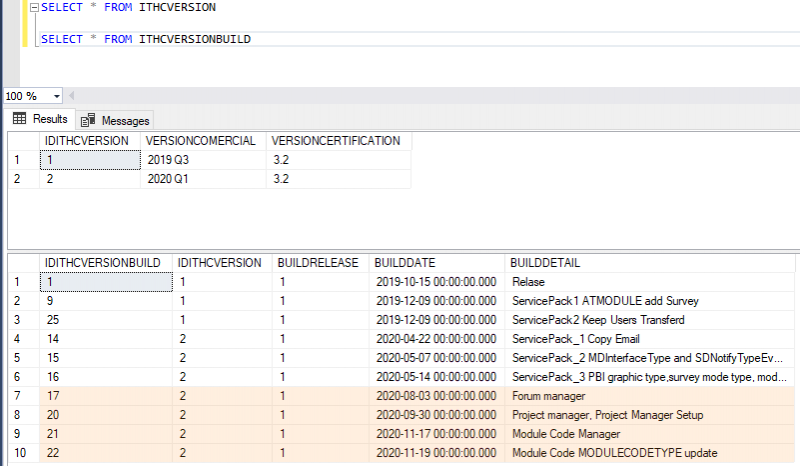Click the Messages tab icon
This screenshot has width=800, height=466.
click(x=88, y=120)
